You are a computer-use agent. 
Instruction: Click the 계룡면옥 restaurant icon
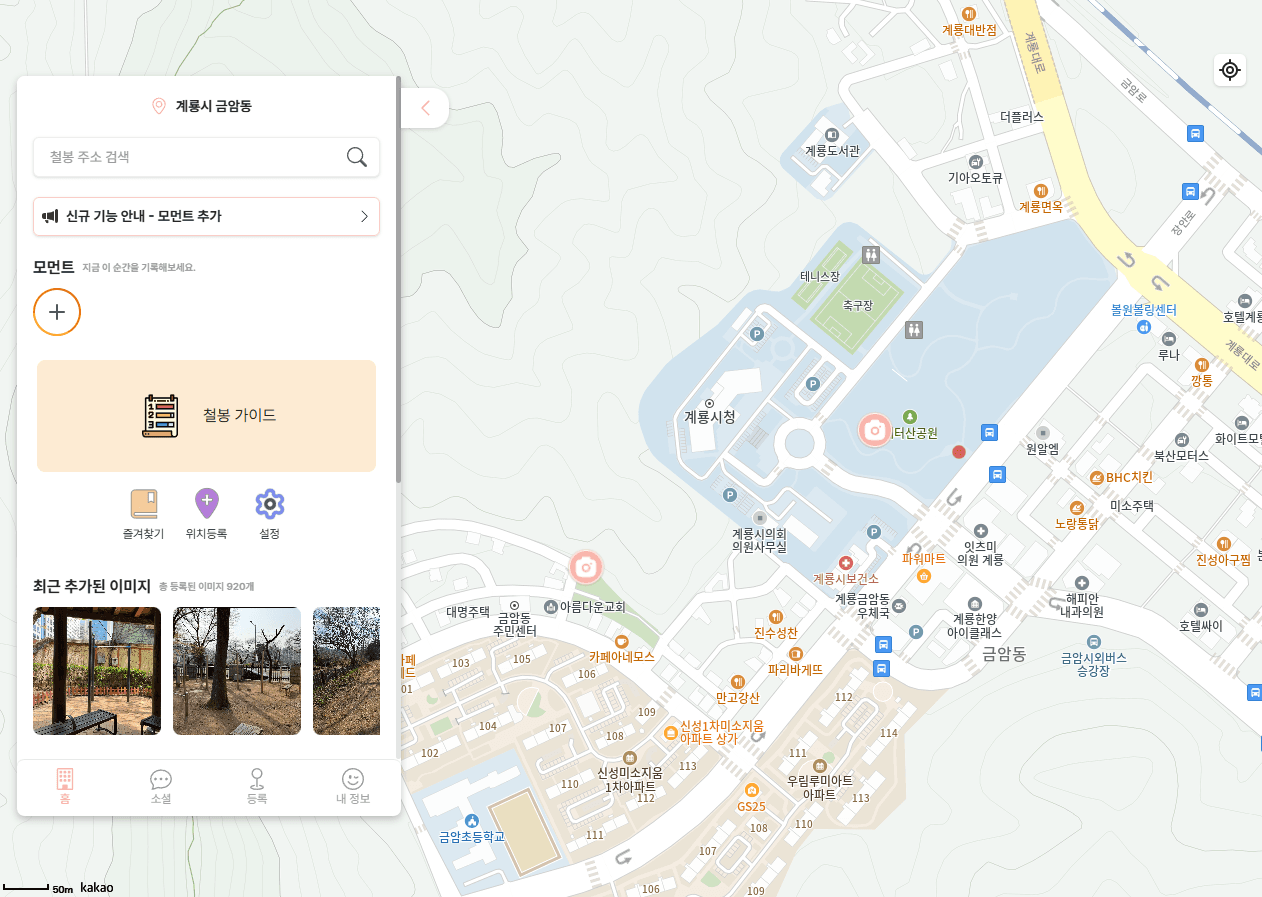[1041, 190]
